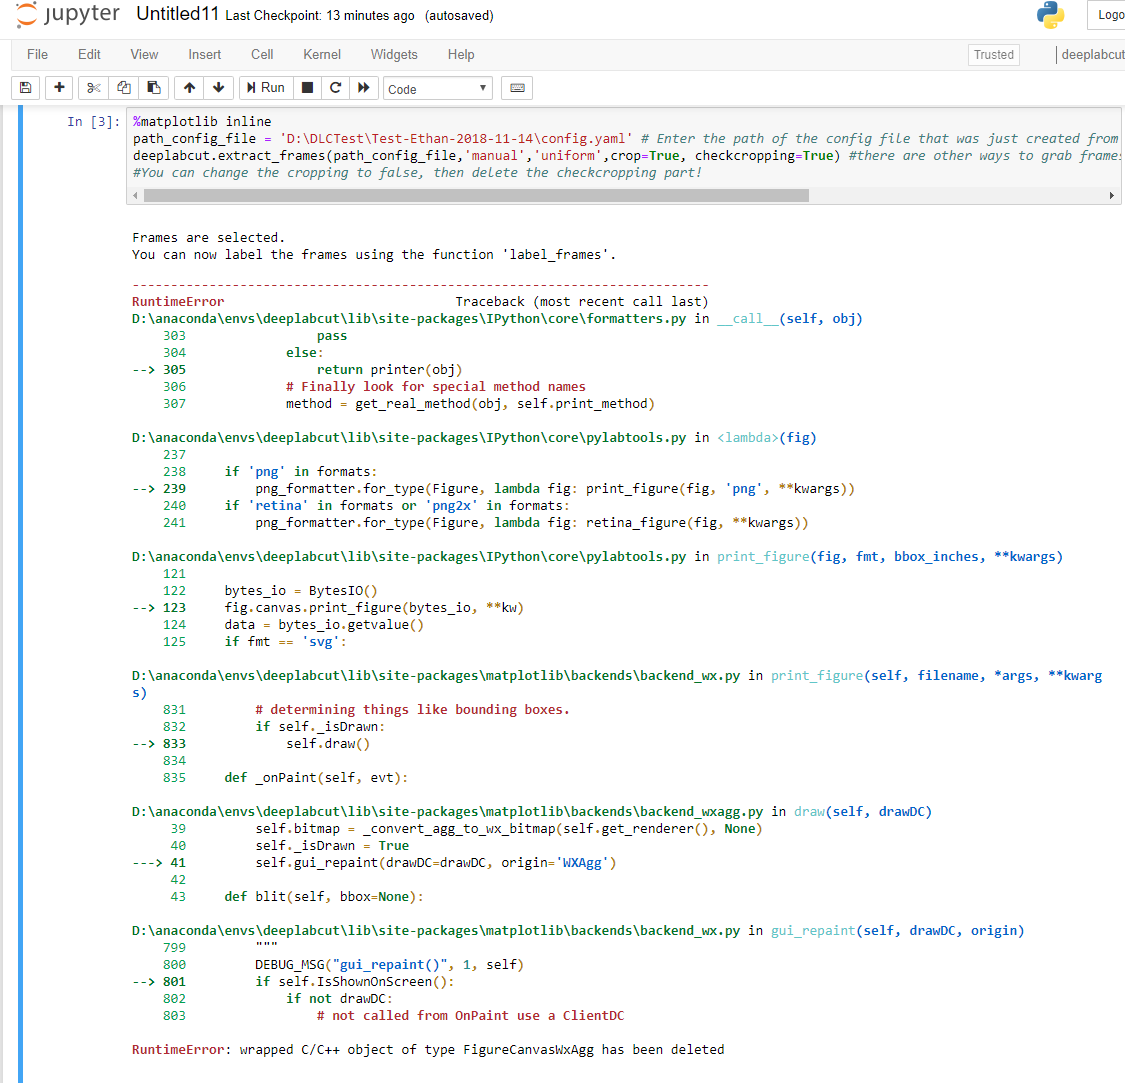Run the selected cell
The width and height of the screenshot is (1125, 1083).
(x=265, y=88)
